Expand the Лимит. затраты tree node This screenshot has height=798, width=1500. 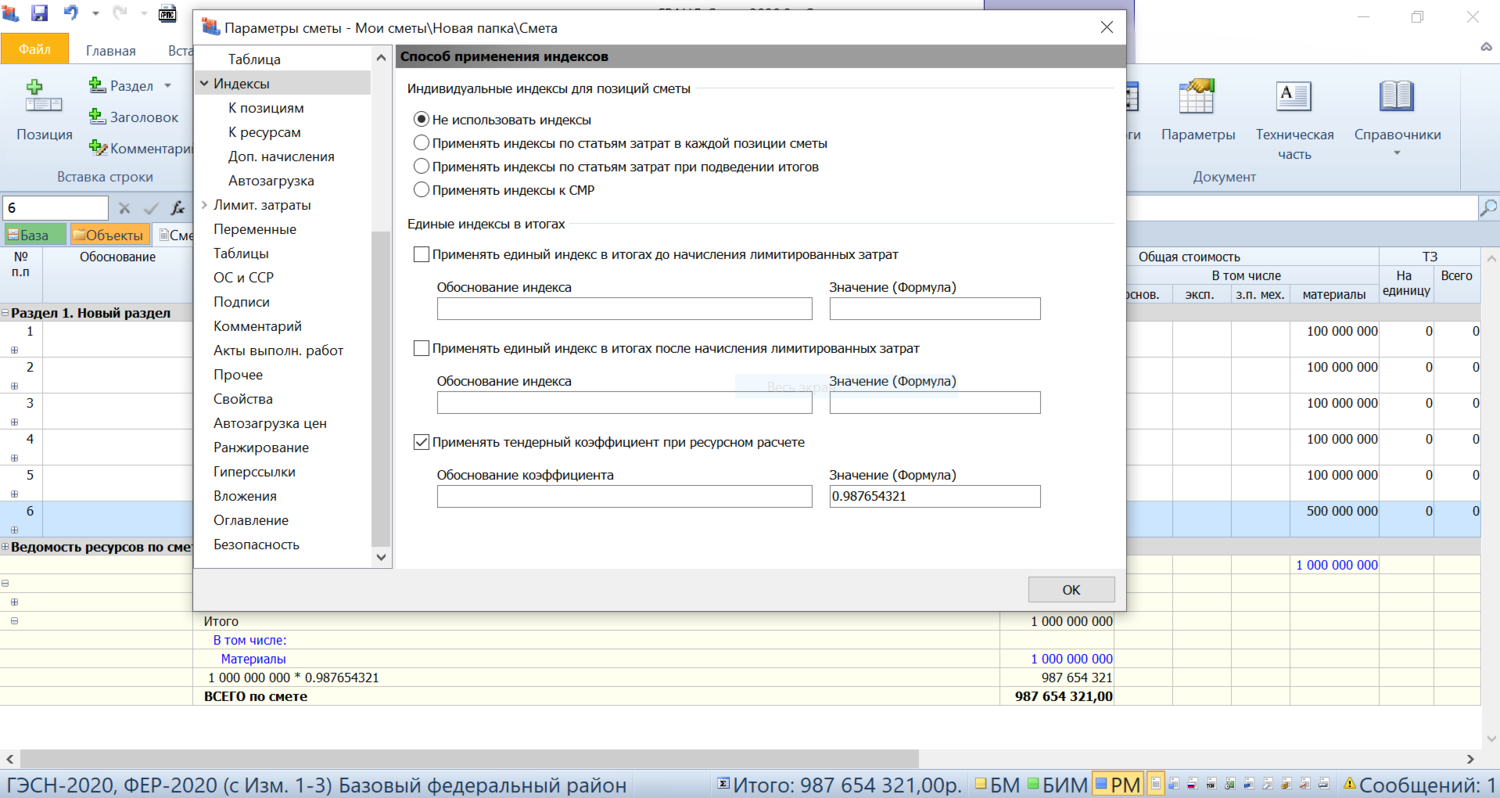click(x=204, y=205)
